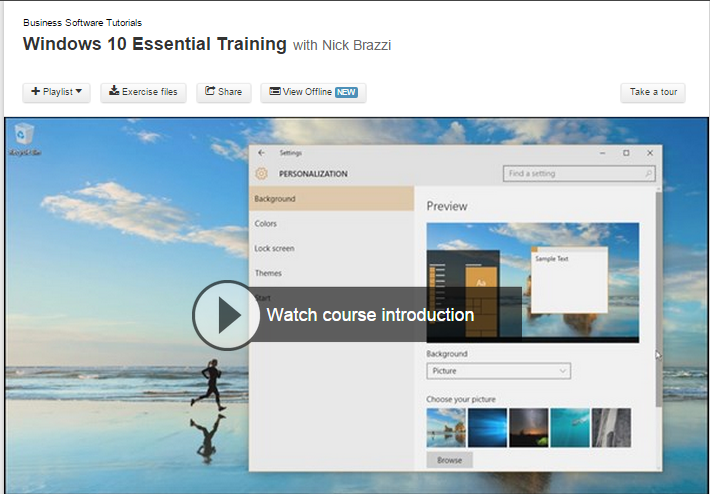Viewport: 710px width, 494px height.
Task: Select Lock screen in sidebar
Action: click(331, 249)
